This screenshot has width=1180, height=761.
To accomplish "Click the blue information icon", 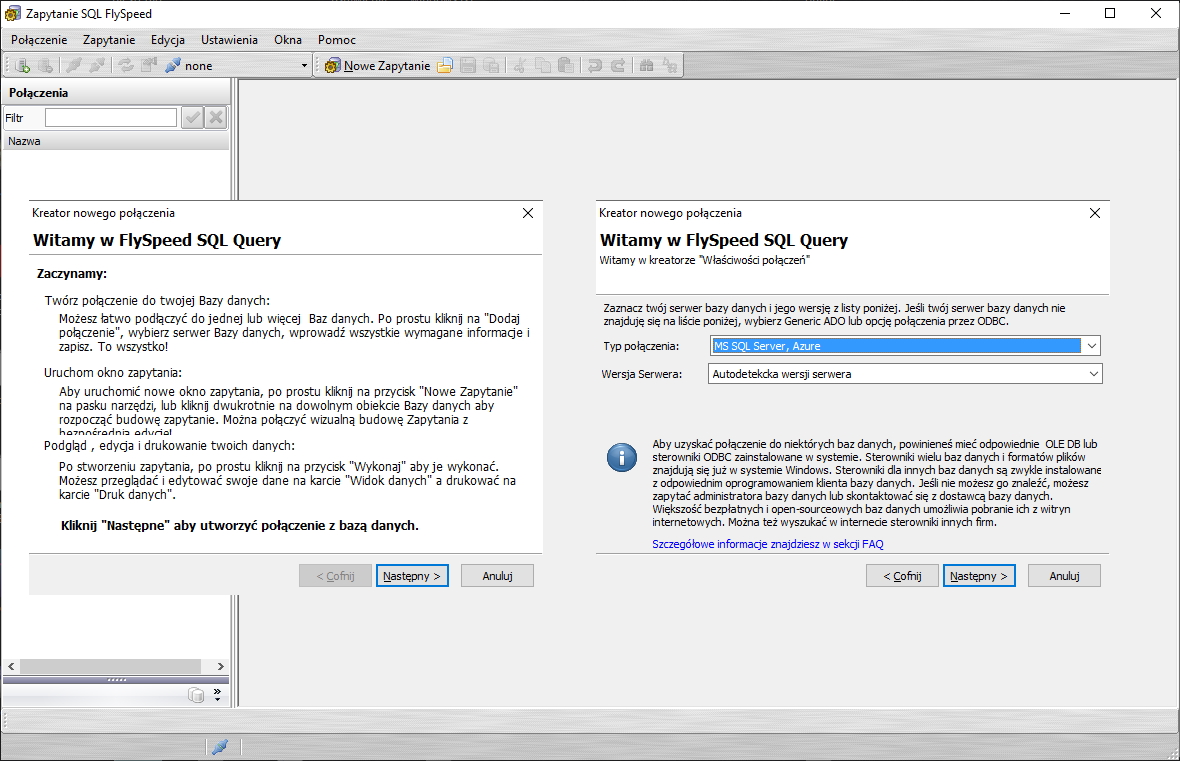I will 622,456.
